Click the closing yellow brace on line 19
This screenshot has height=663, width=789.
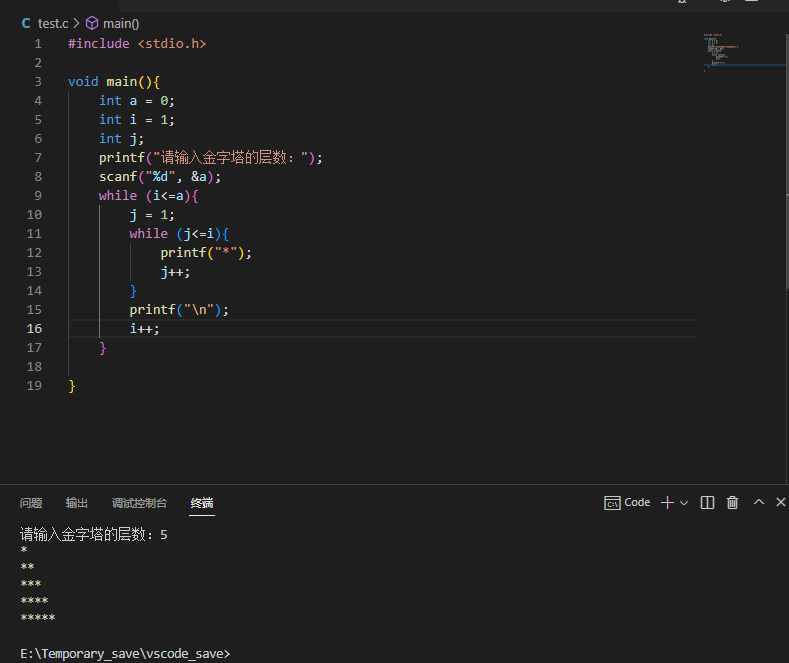click(x=71, y=386)
